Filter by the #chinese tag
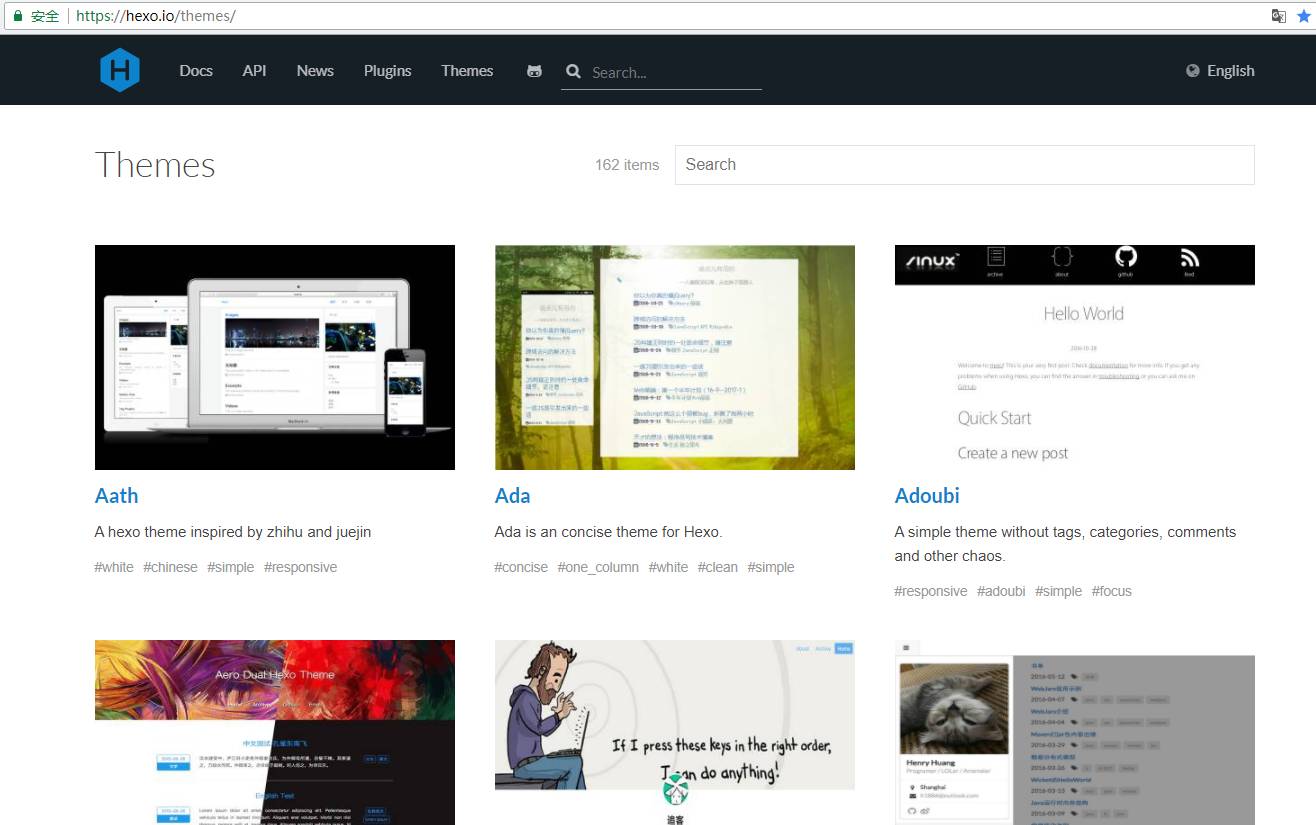 pyautogui.click(x=170, y=567)
